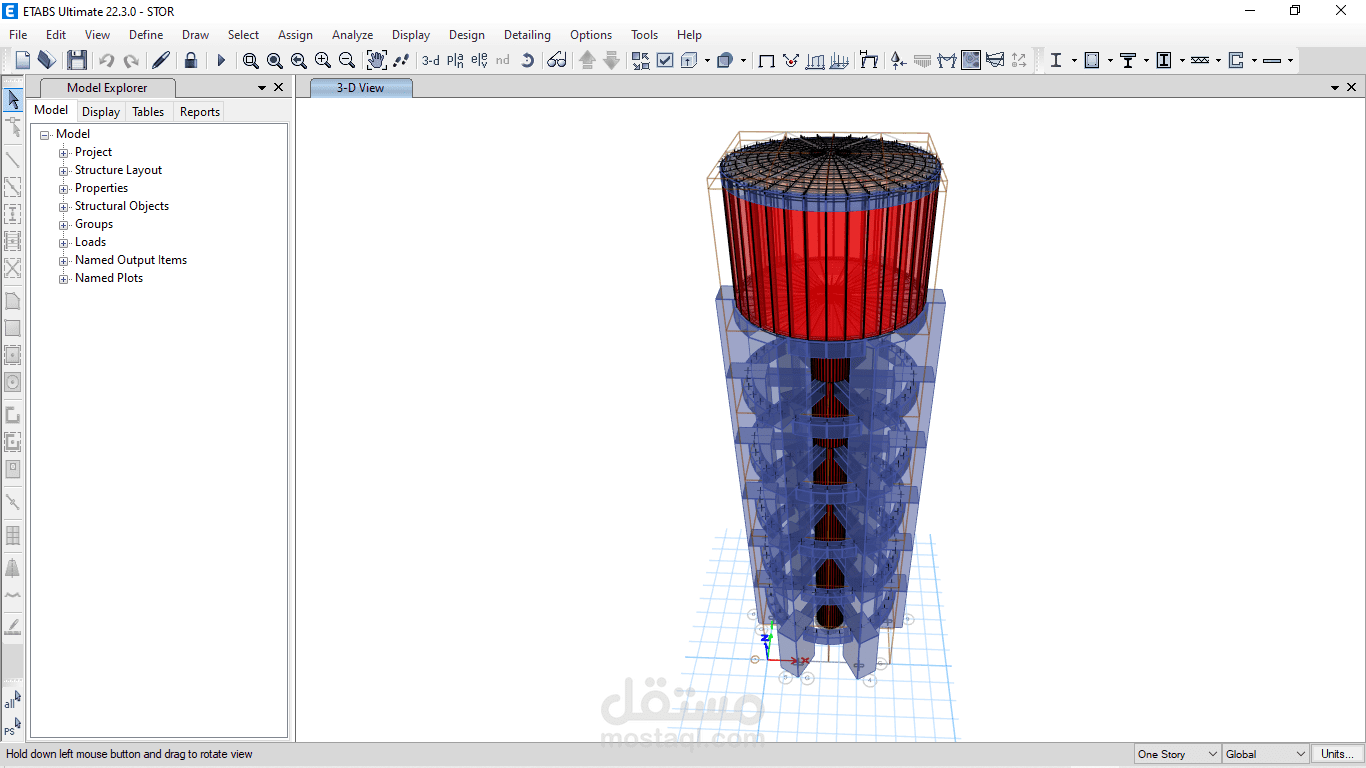Click Move Down in List arrow
This screenshot has width=1366, height=768.
[612, 60]
